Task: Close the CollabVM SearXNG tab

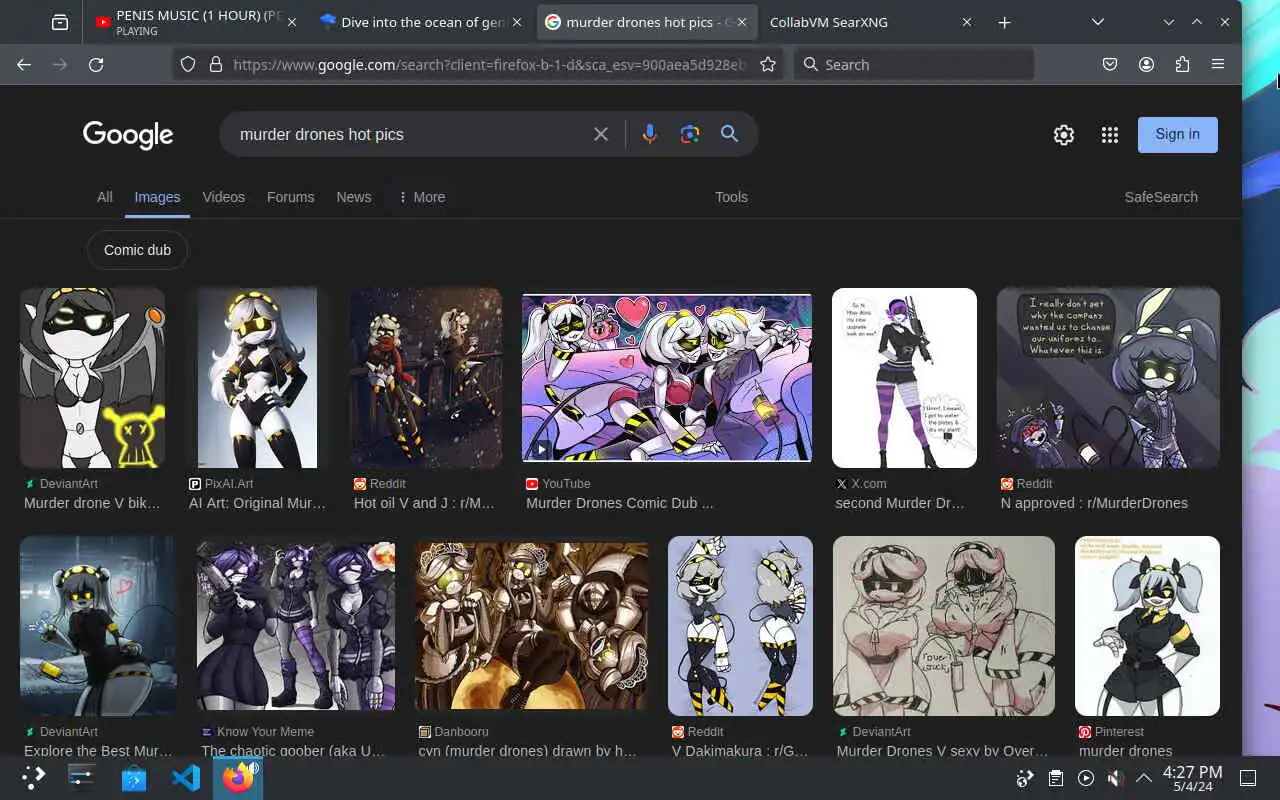Action: coord(967,22)
